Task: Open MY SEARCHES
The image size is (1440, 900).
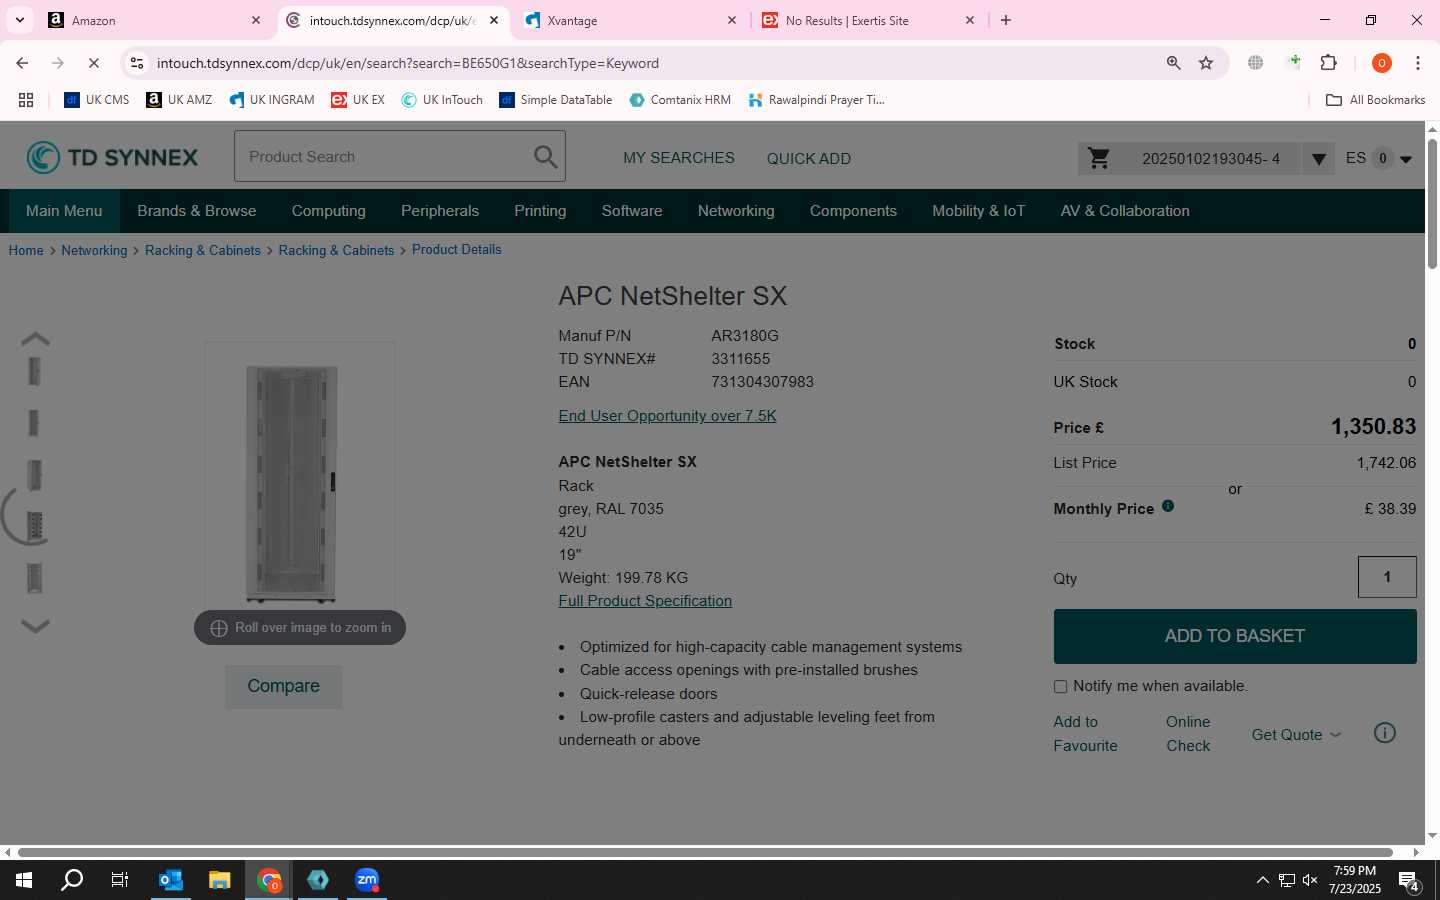Action: pos(678,158)
